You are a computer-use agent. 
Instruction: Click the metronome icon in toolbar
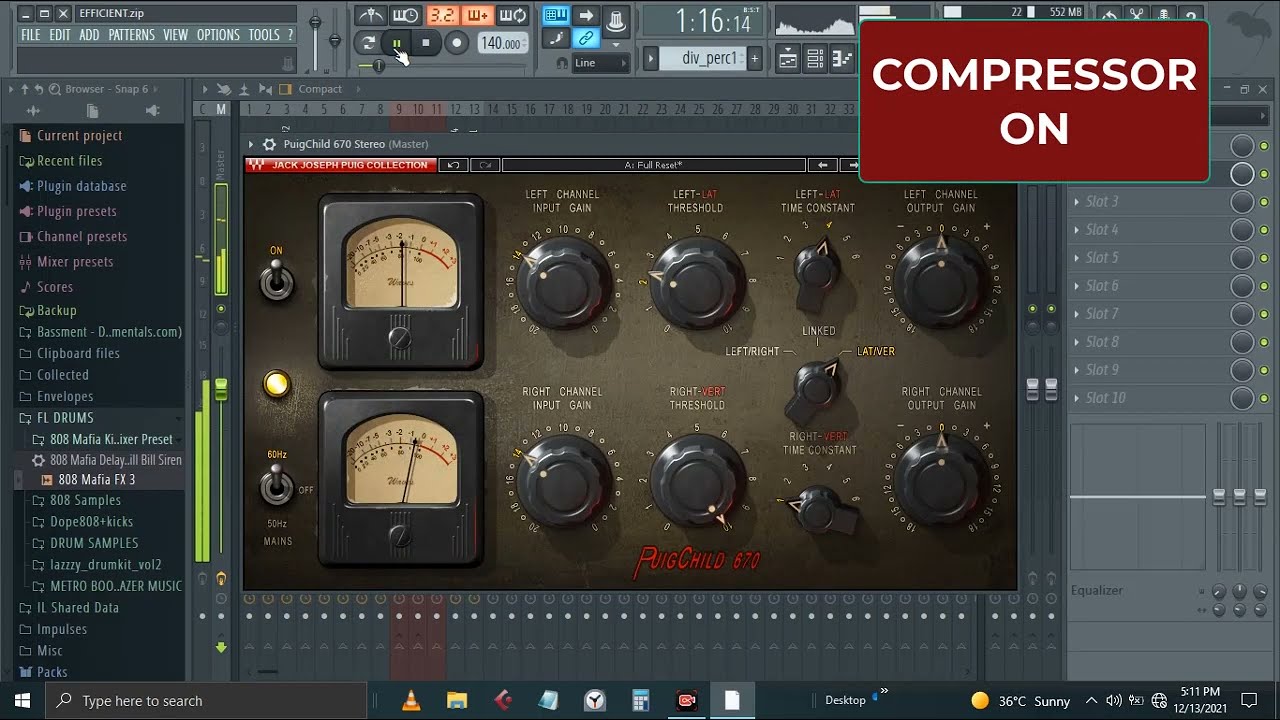point(371,15)
